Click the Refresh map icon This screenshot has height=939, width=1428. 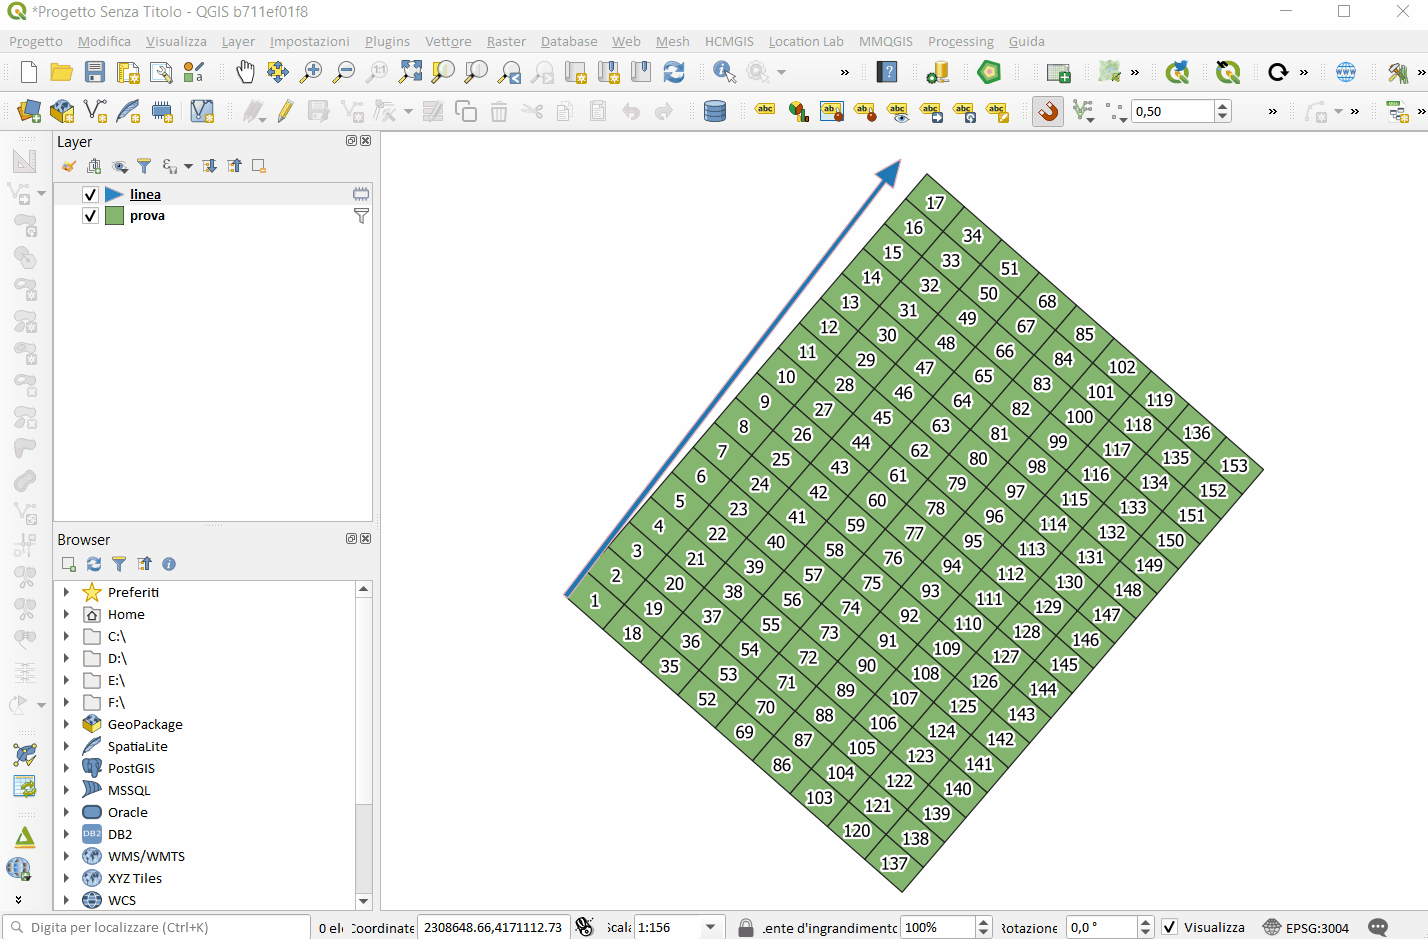pyautogui.click(x=674, y=72)
